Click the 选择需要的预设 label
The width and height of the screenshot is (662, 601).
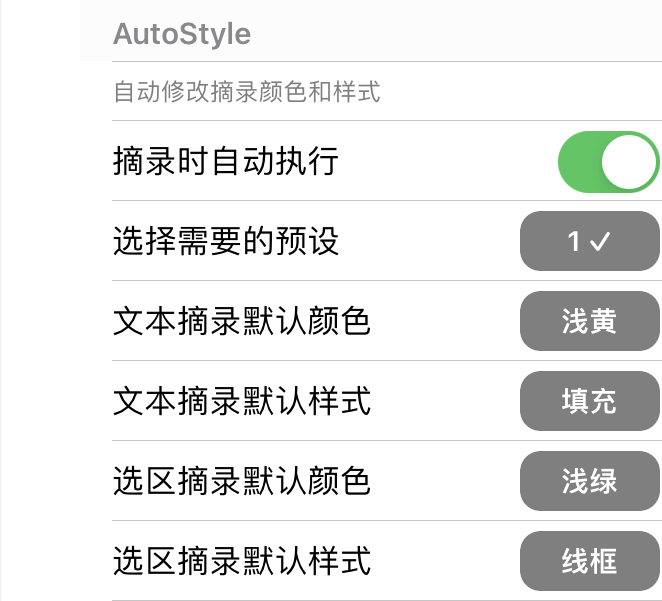click(x=226, y=241)
